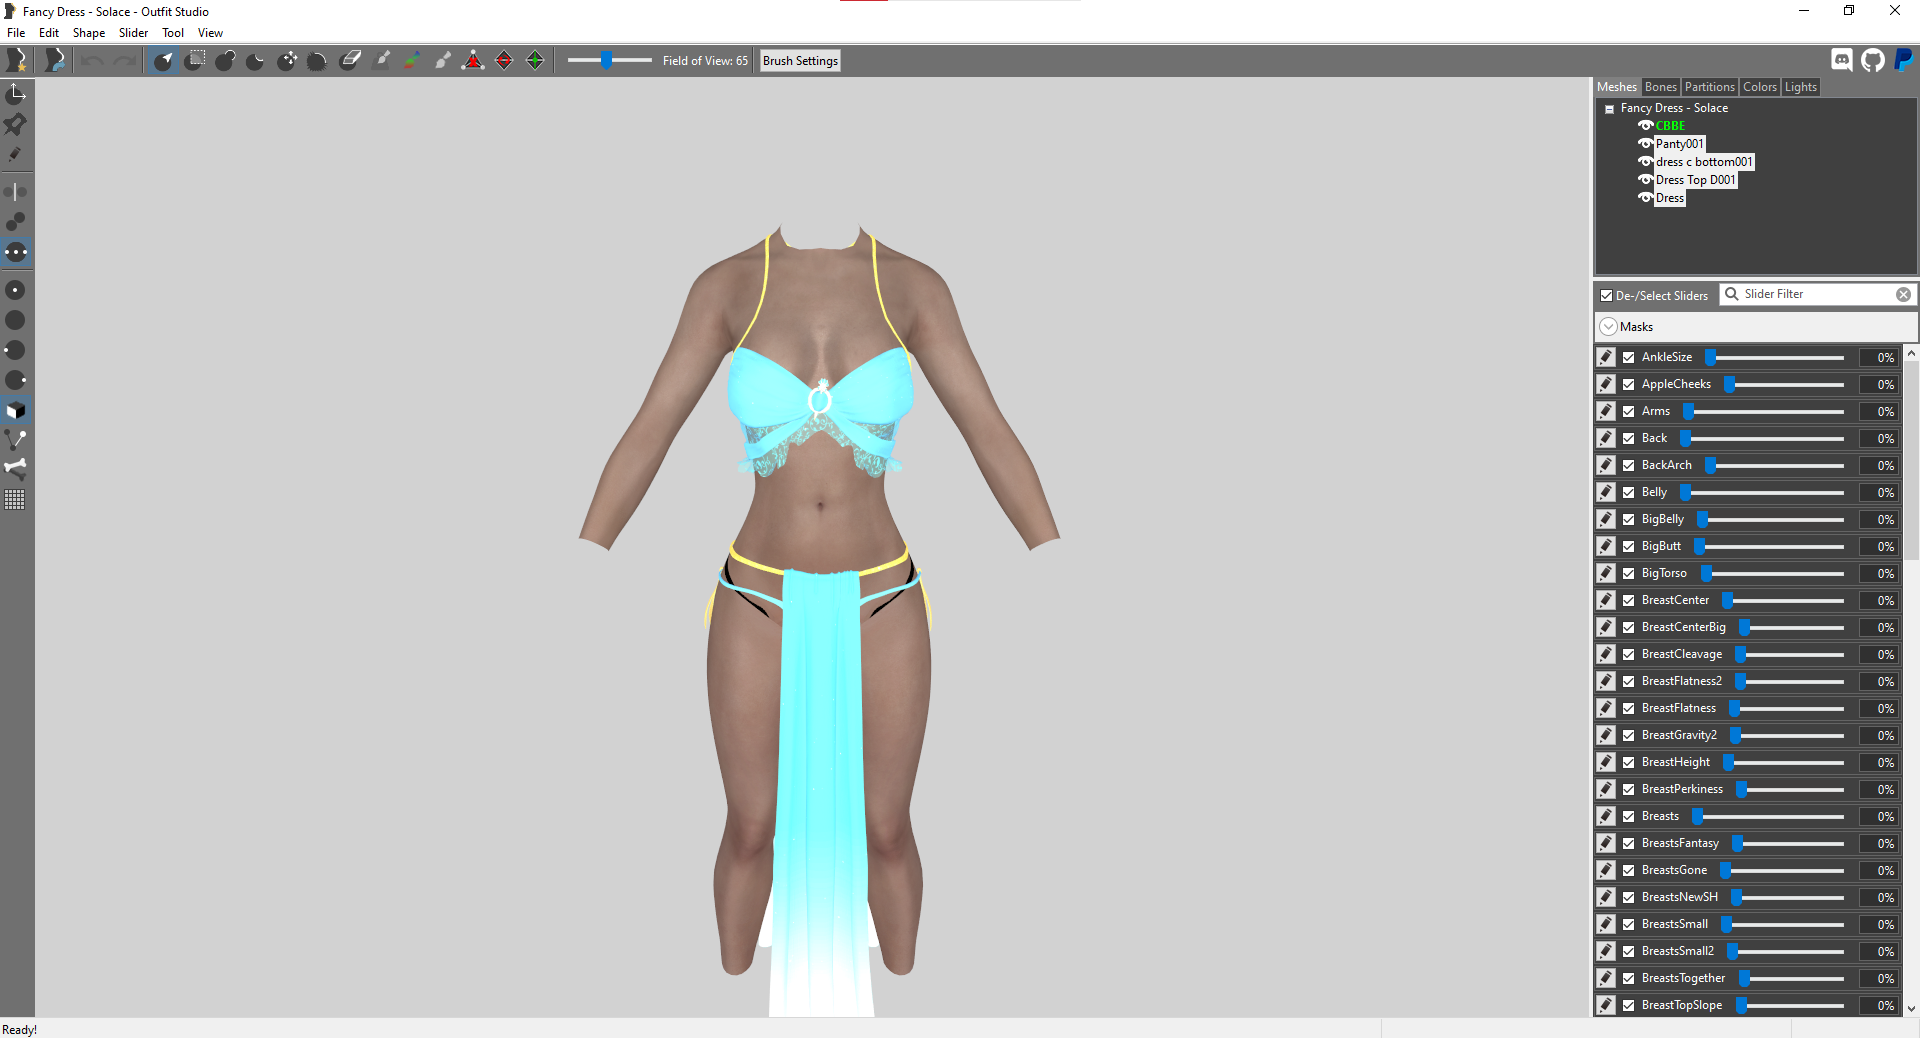Viewport: 1920px width, 1038px height.
Task: Open the PayPal donation icon
Action: 1903,60
